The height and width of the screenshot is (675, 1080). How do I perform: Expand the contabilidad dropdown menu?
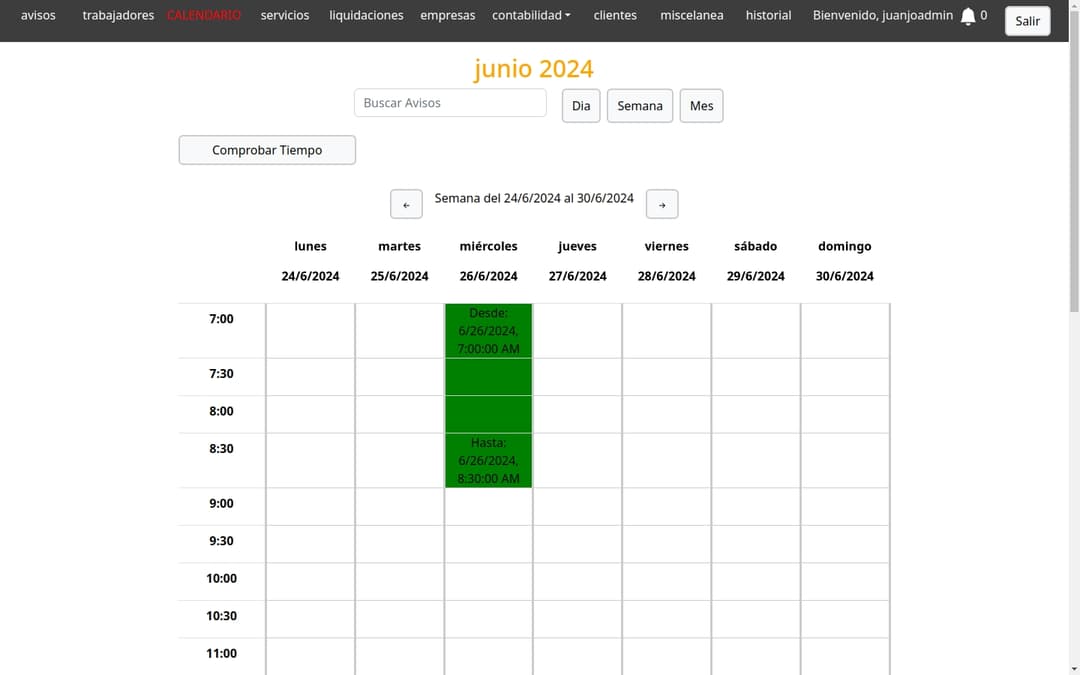tap(531, 15)
